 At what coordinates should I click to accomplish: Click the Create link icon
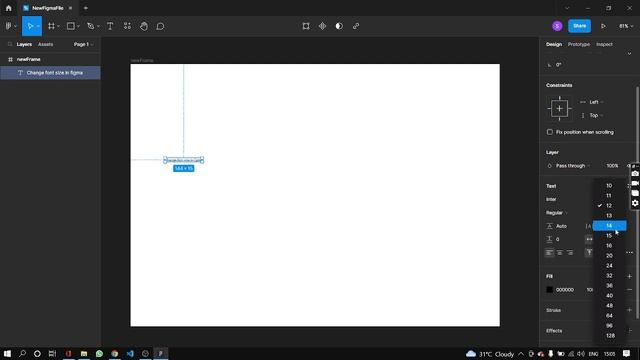point(356,26)
